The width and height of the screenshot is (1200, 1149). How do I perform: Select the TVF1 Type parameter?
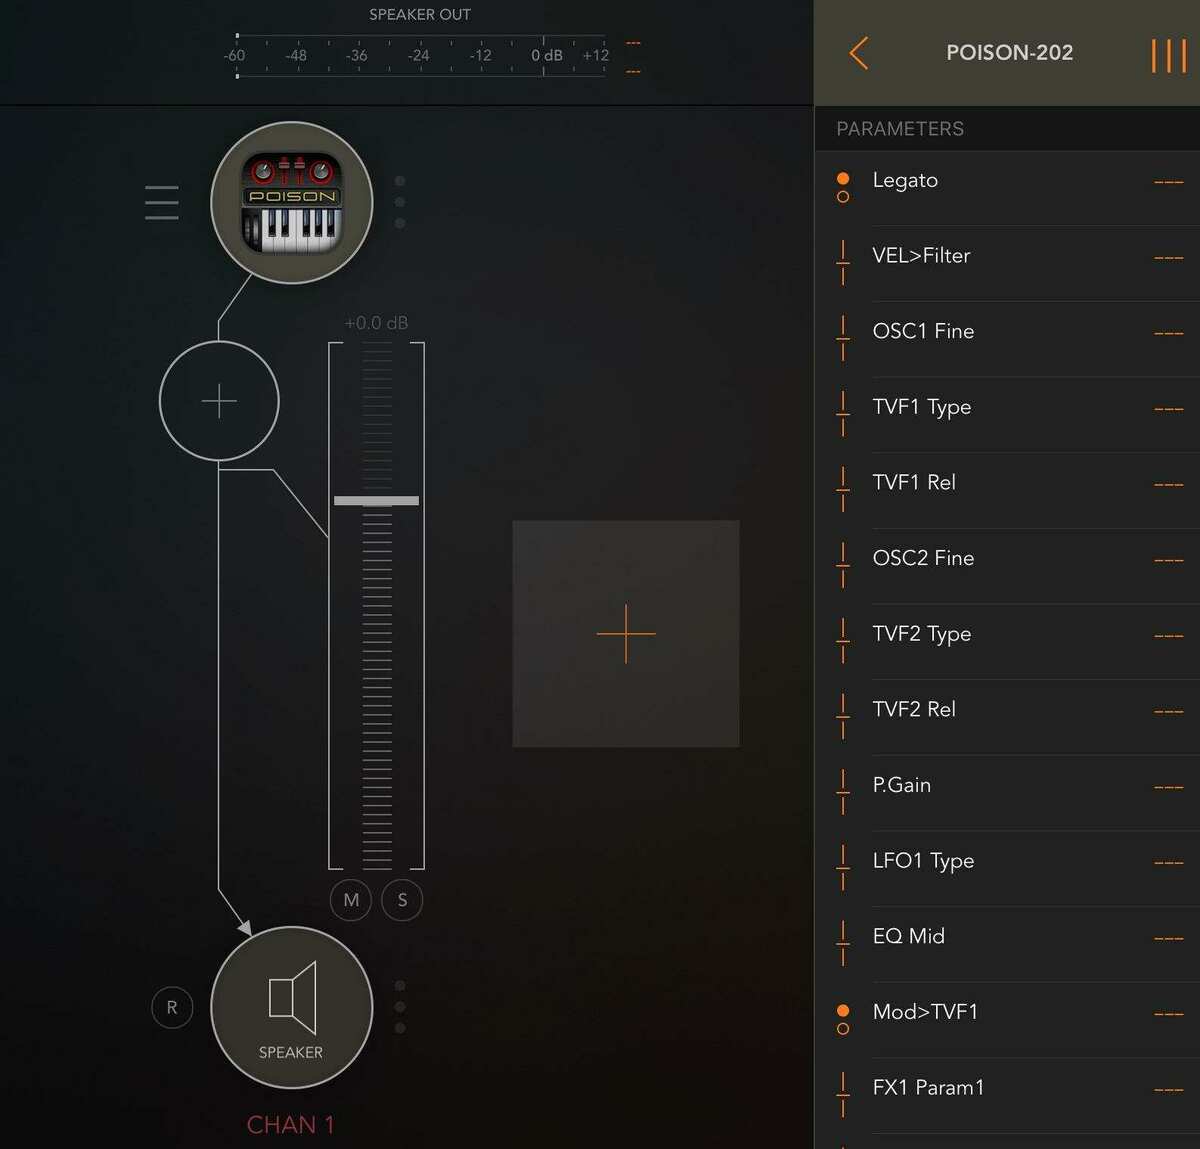[x=1007, y=415]
